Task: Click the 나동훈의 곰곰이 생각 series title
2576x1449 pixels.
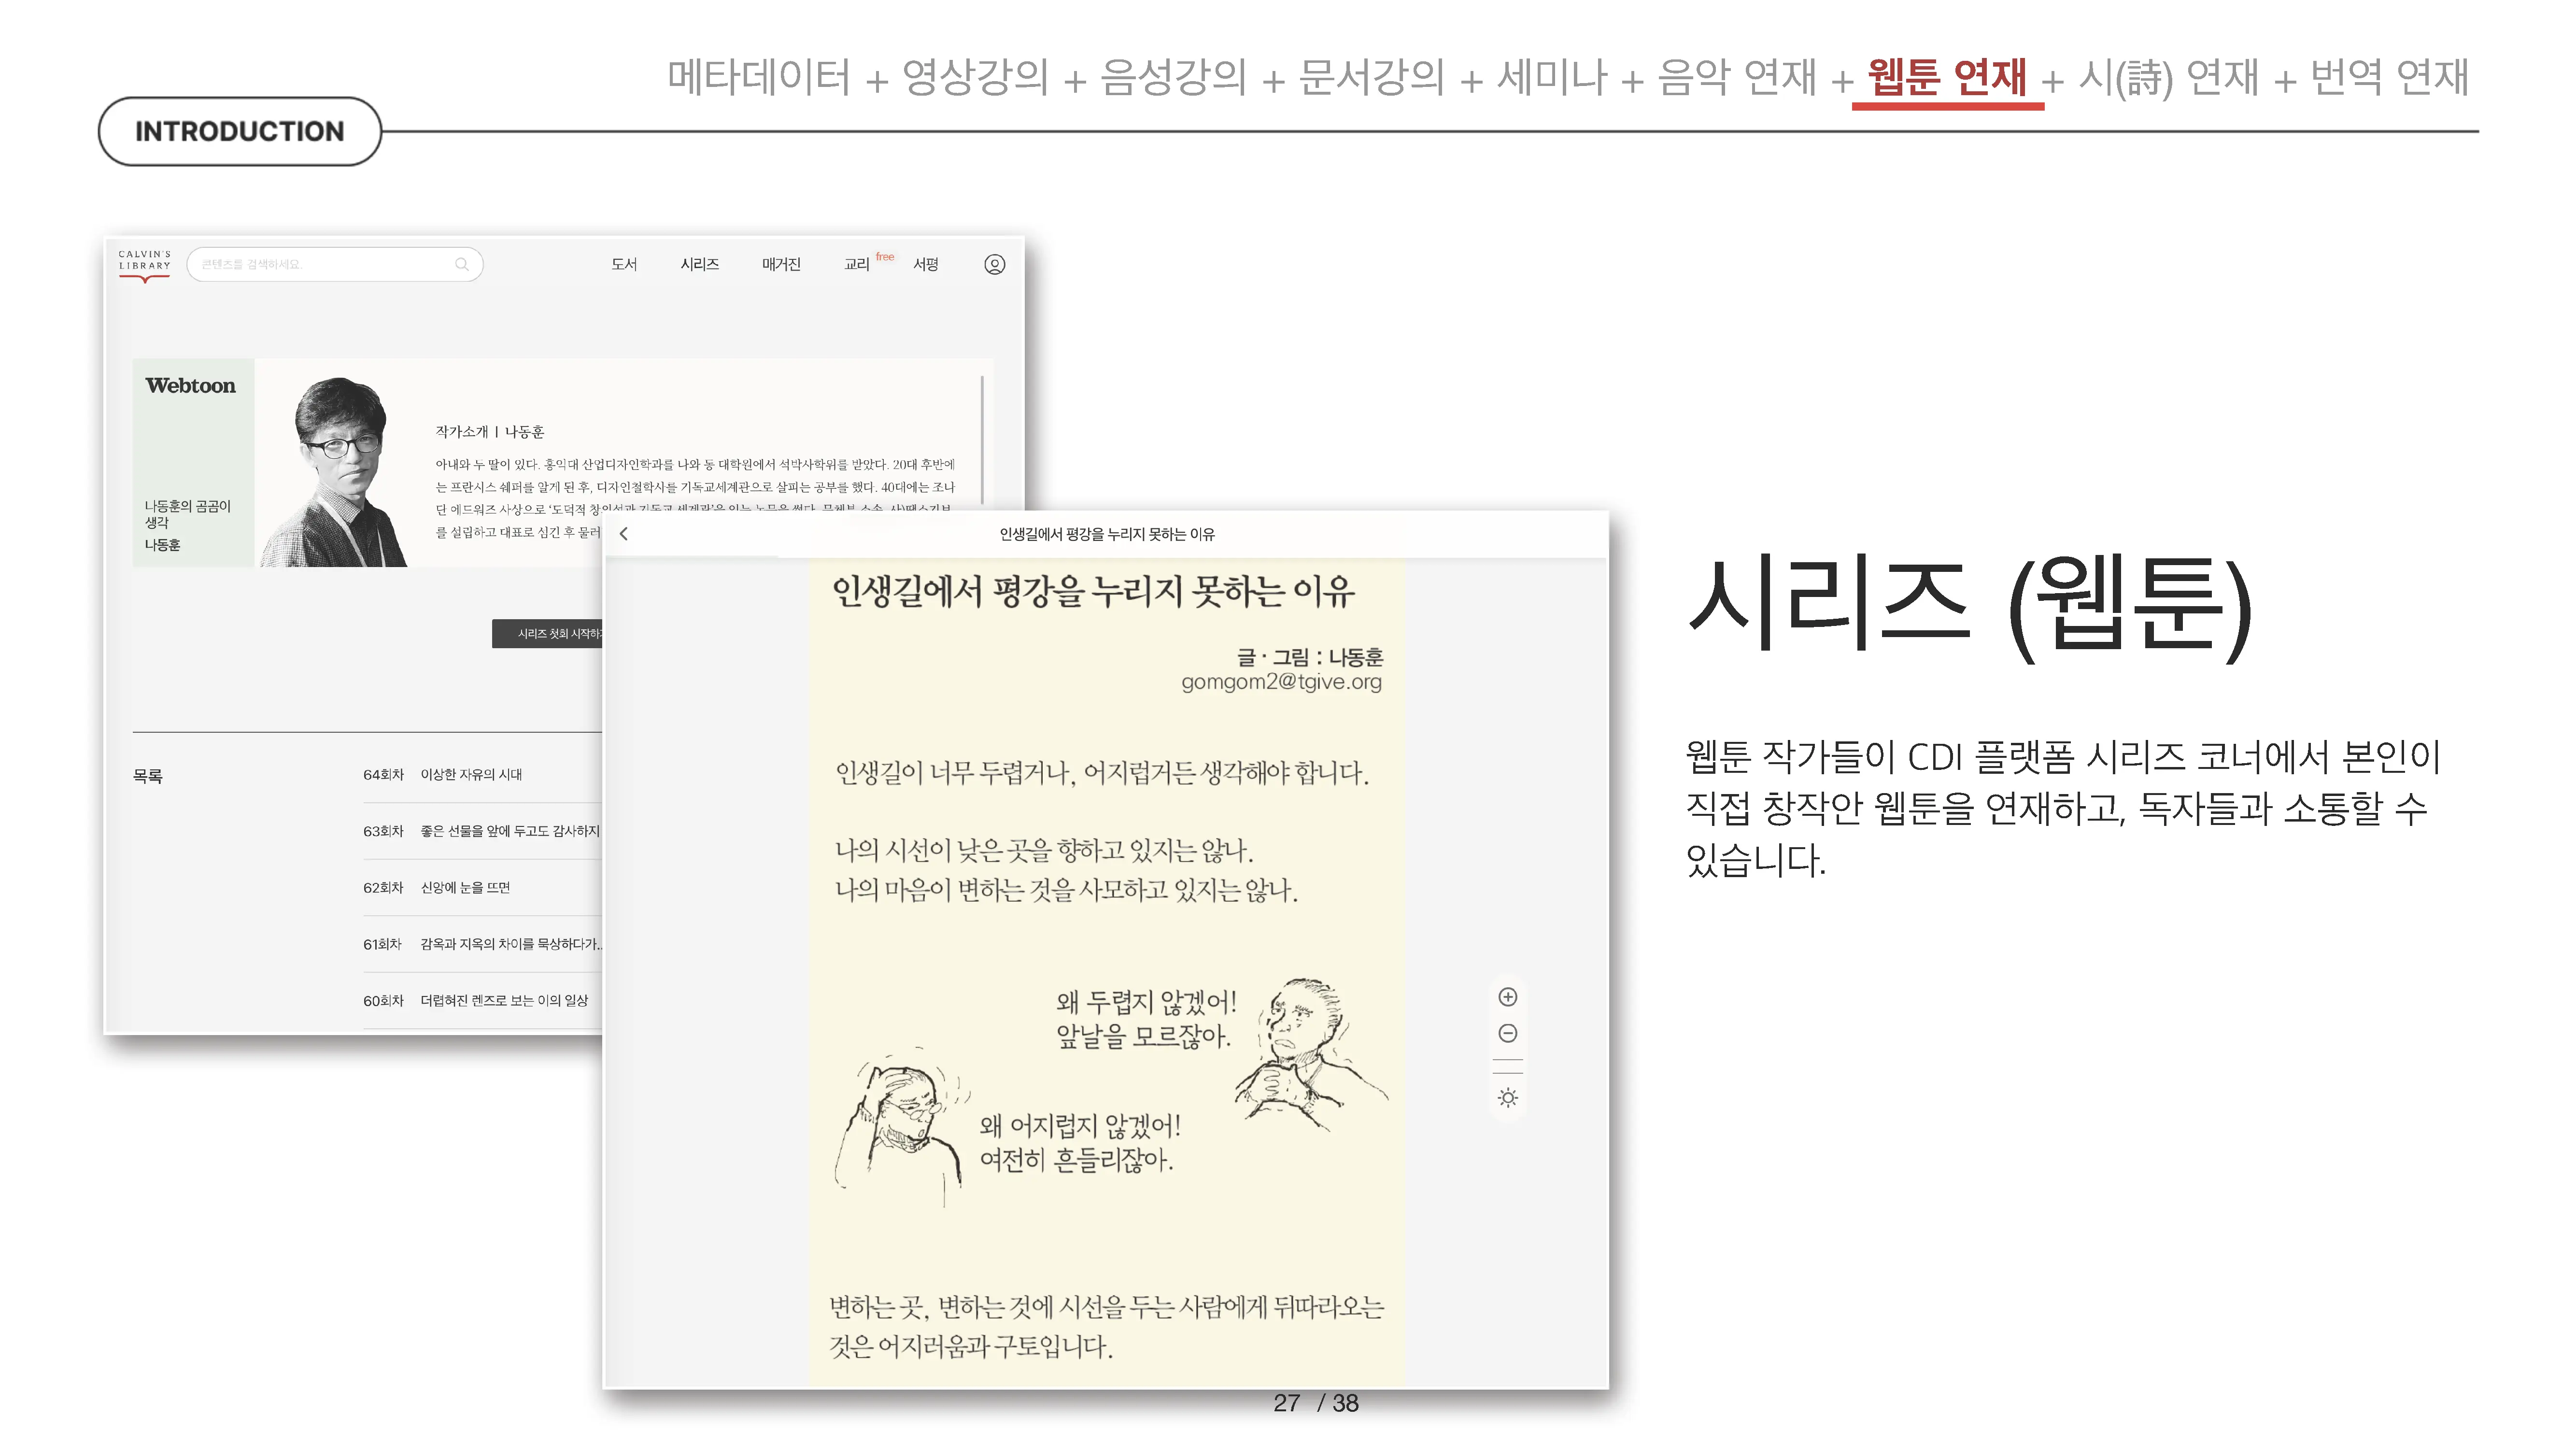Action: click(x=188, y=514)
